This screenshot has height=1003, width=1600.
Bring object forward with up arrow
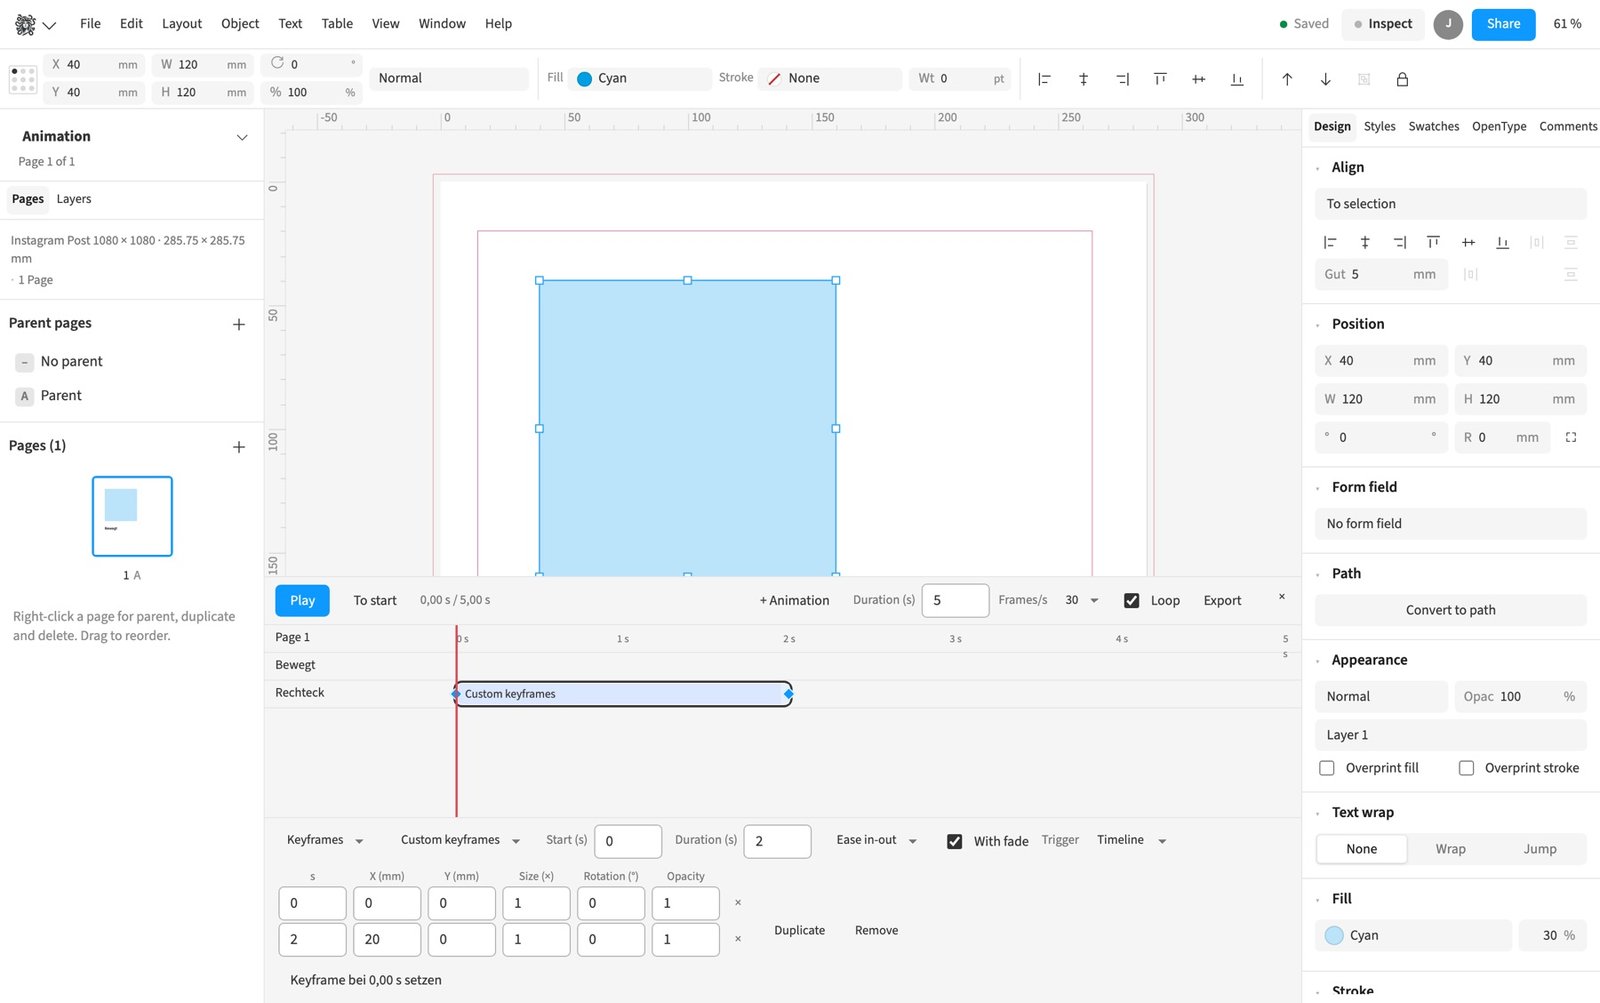tap(1287, 79)
